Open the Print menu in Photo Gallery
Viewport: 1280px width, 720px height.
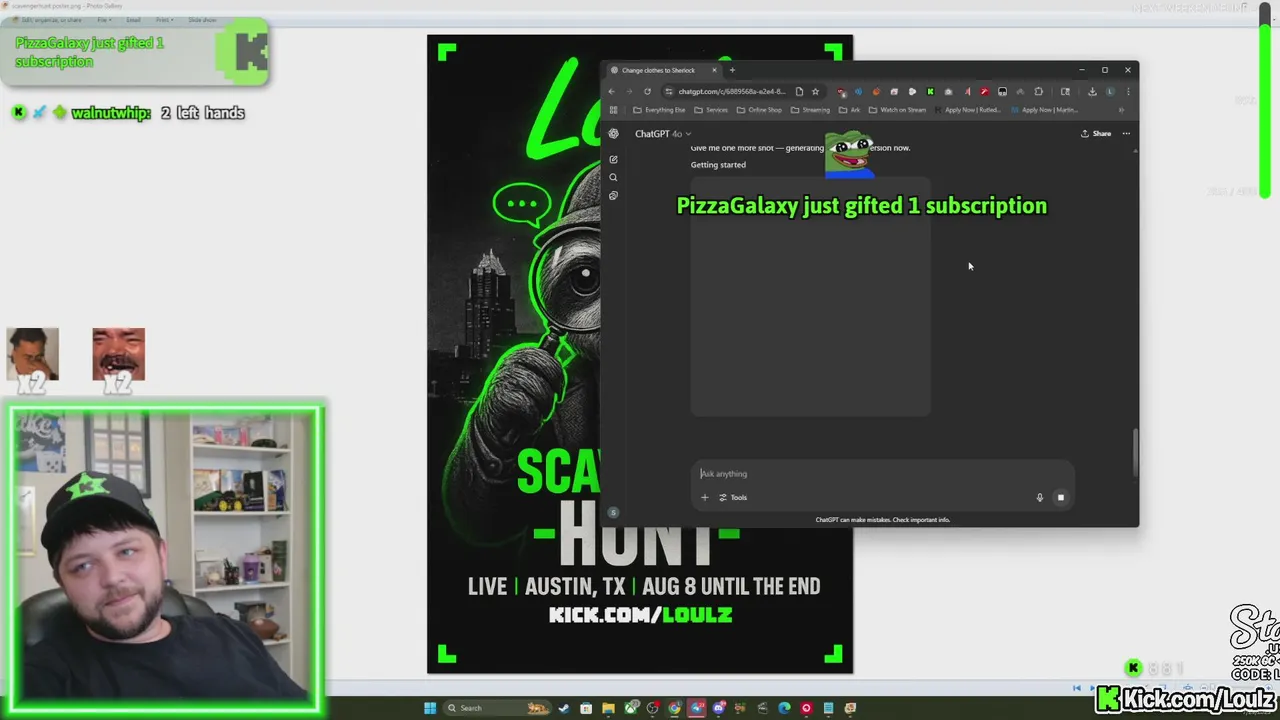tap(163, 20)
